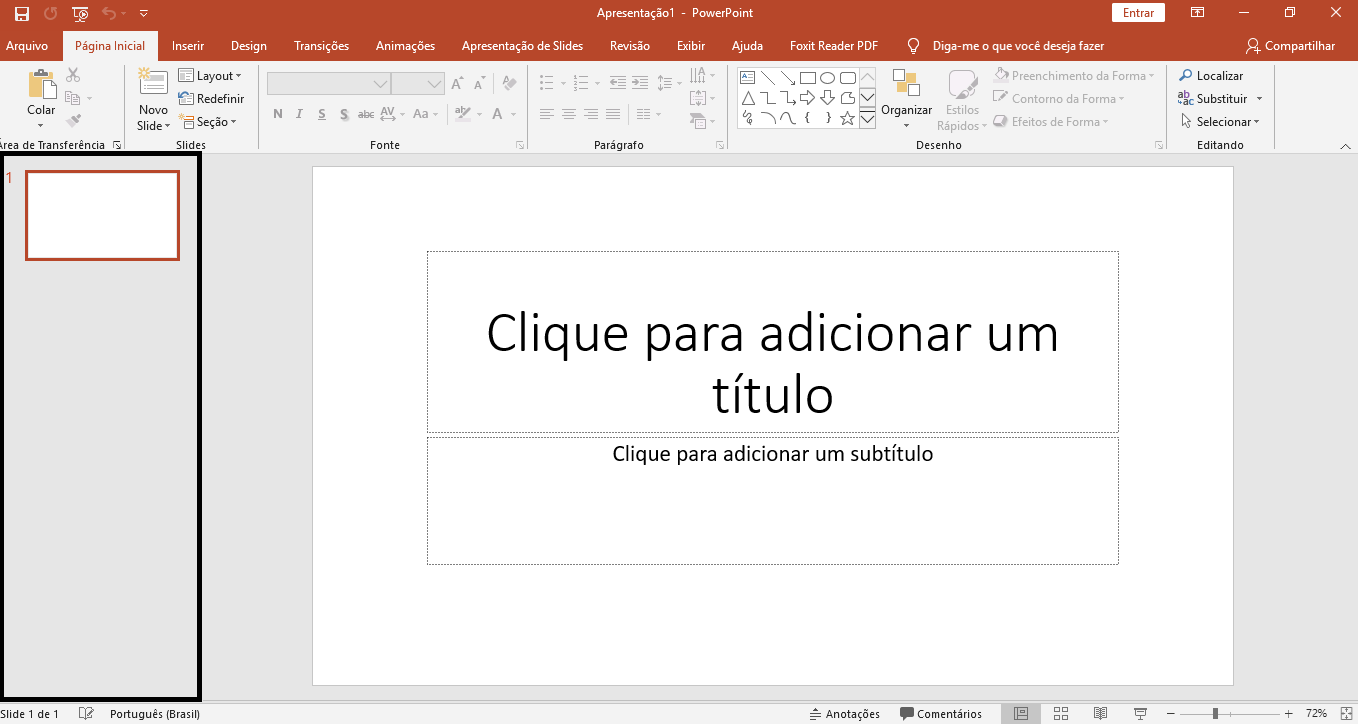Click the Novo Slide icon
Viewport: 1358px width, 724px height.
tap(153, 83)
